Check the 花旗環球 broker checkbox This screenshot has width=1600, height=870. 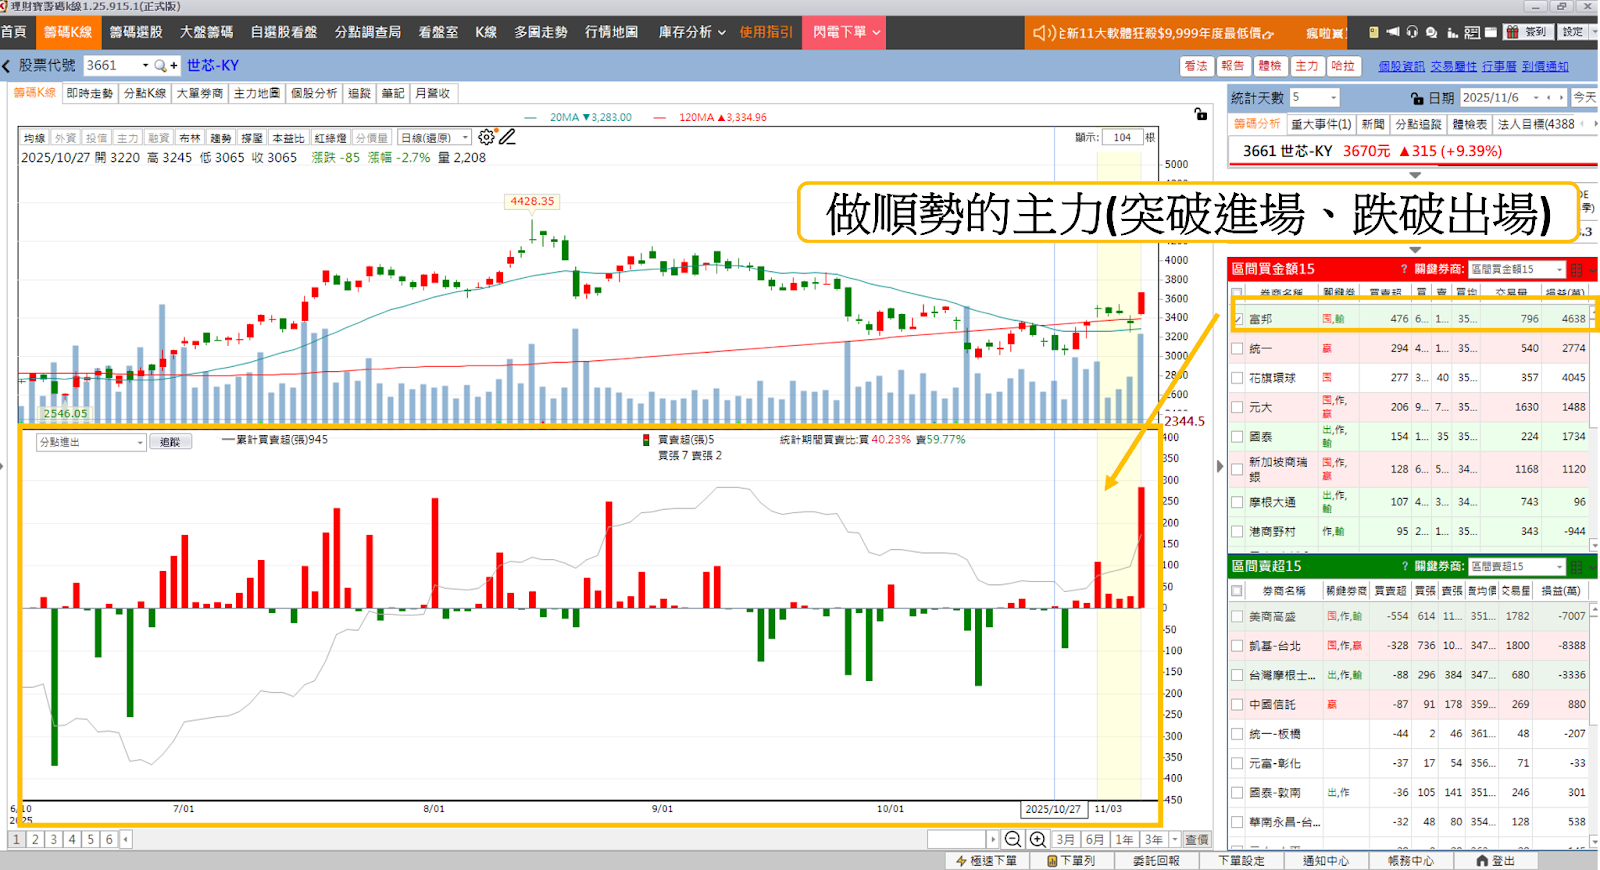(x=1238, y=378)
